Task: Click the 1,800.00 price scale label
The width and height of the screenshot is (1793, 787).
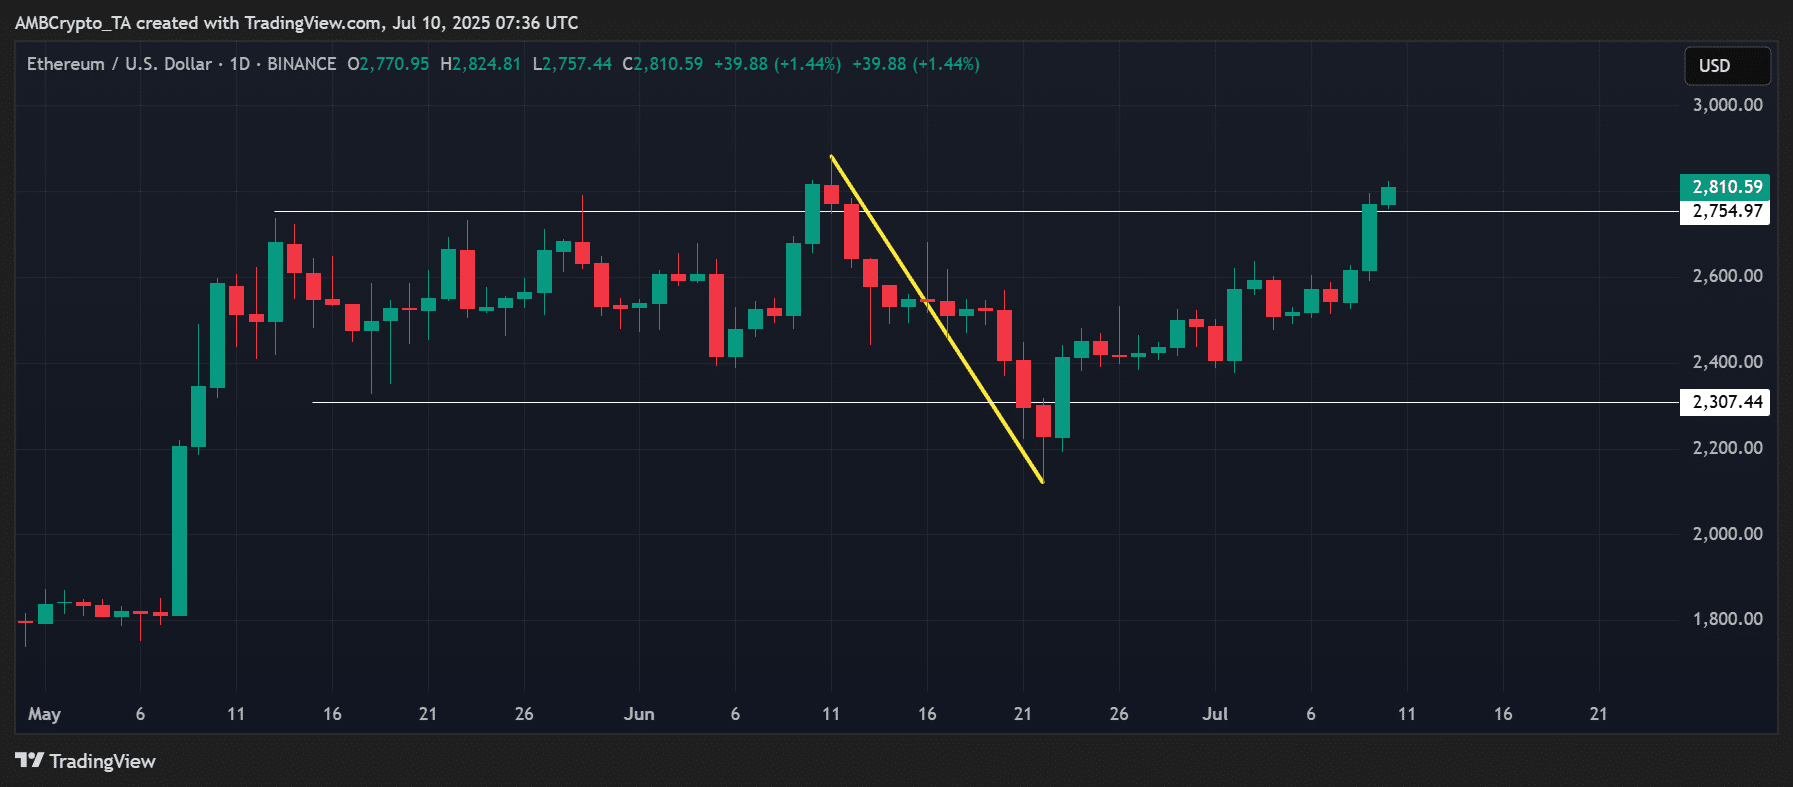Action: [1727, 619]
